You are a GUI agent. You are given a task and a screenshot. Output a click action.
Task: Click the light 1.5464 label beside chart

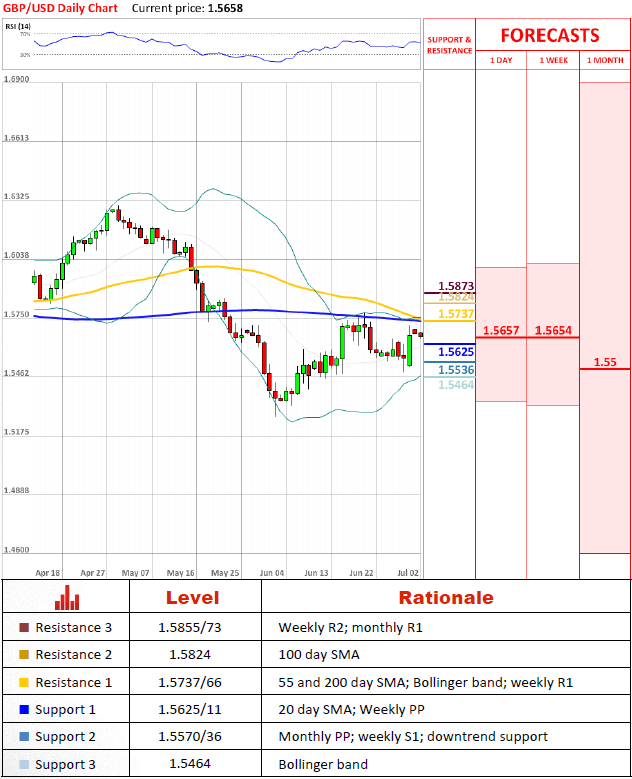click(456, 385)
